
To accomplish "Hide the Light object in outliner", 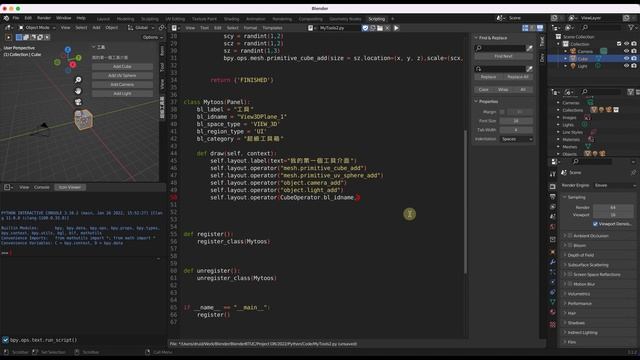I will click(x=627, y=66).
